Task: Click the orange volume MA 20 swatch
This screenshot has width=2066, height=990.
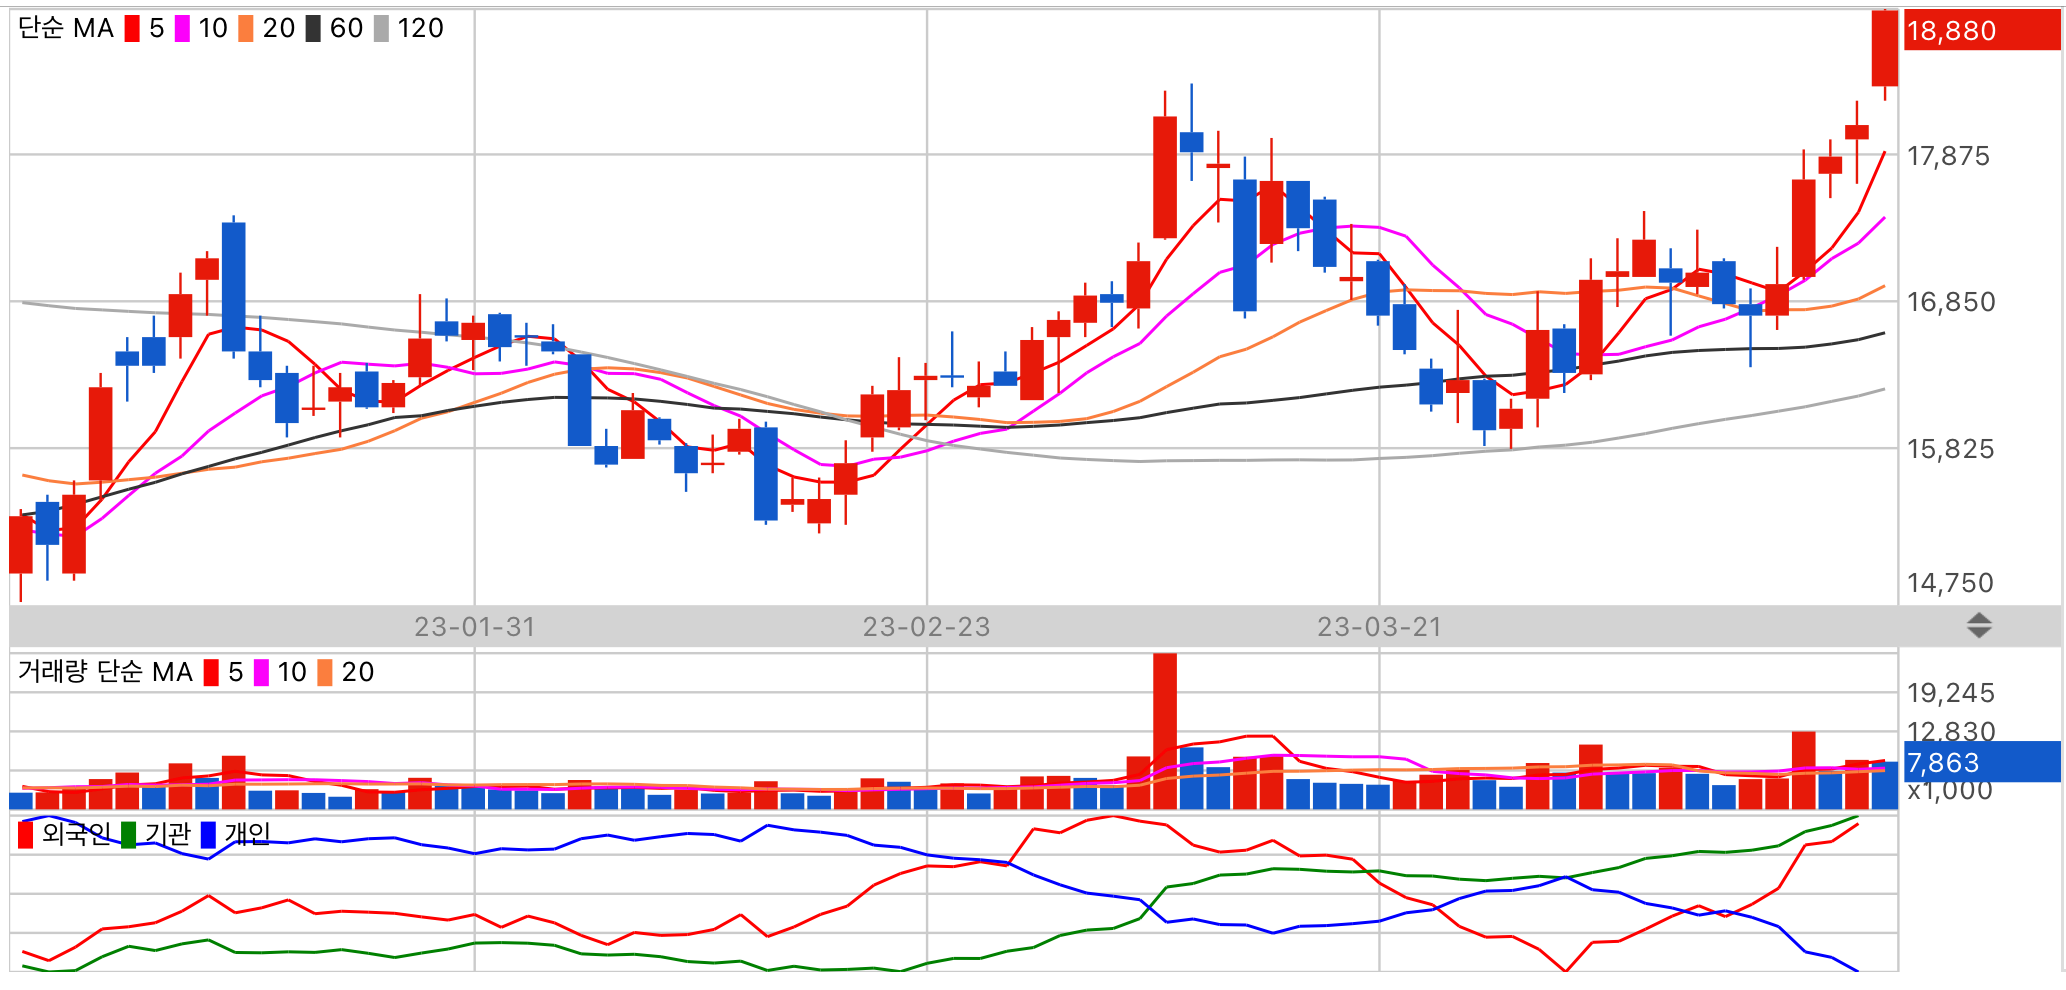Action: click(325, 672)
